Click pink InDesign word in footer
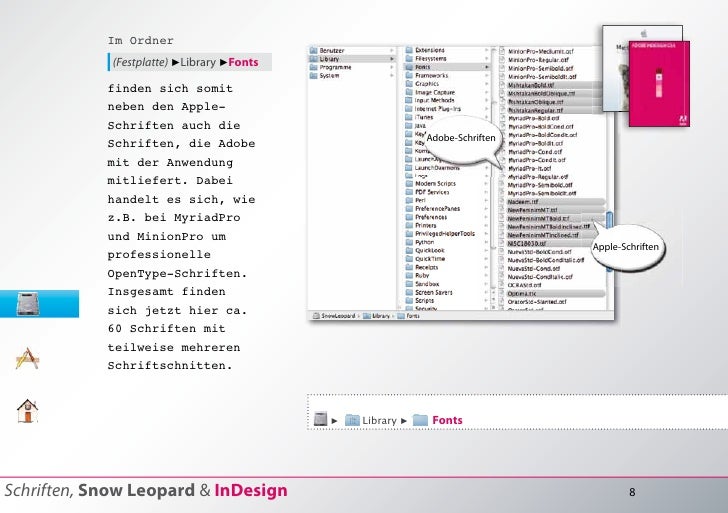728x513 pixels. point(251,490)
